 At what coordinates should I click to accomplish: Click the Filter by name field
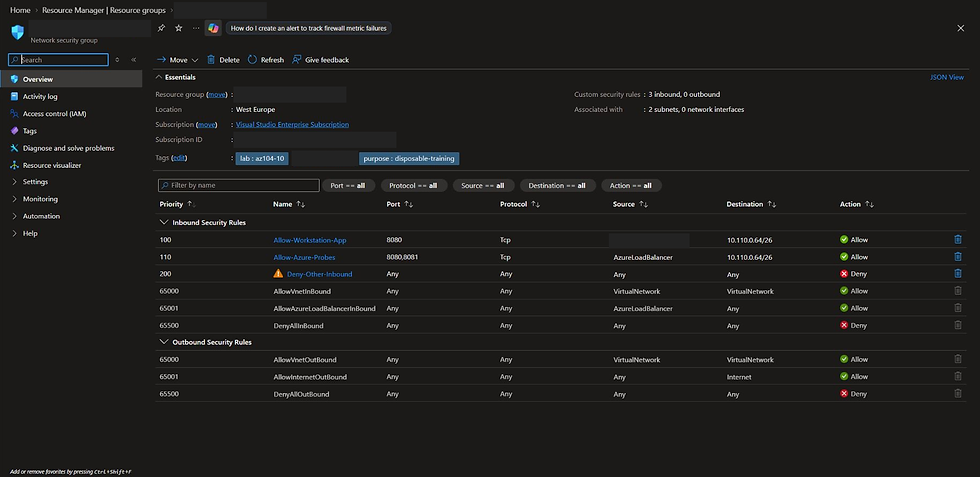click(x=238, y=186)
